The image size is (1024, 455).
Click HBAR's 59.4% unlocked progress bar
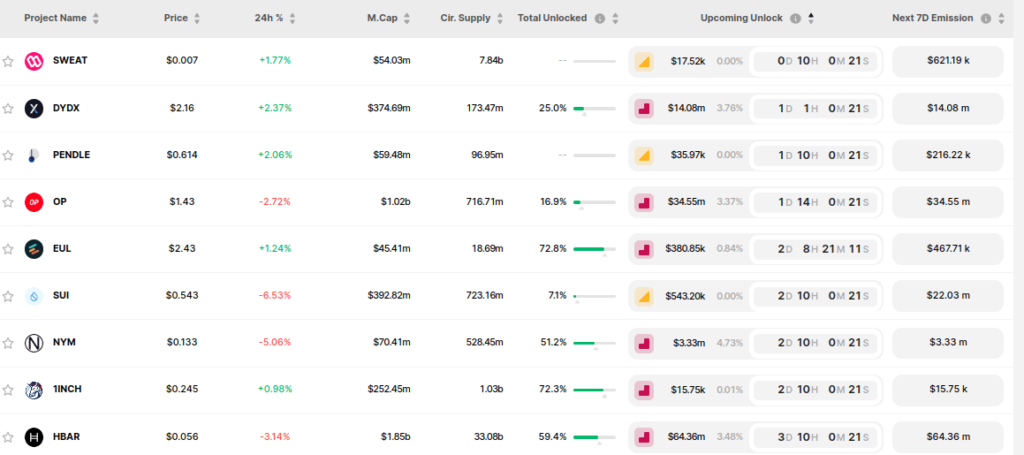pos(594,437)
